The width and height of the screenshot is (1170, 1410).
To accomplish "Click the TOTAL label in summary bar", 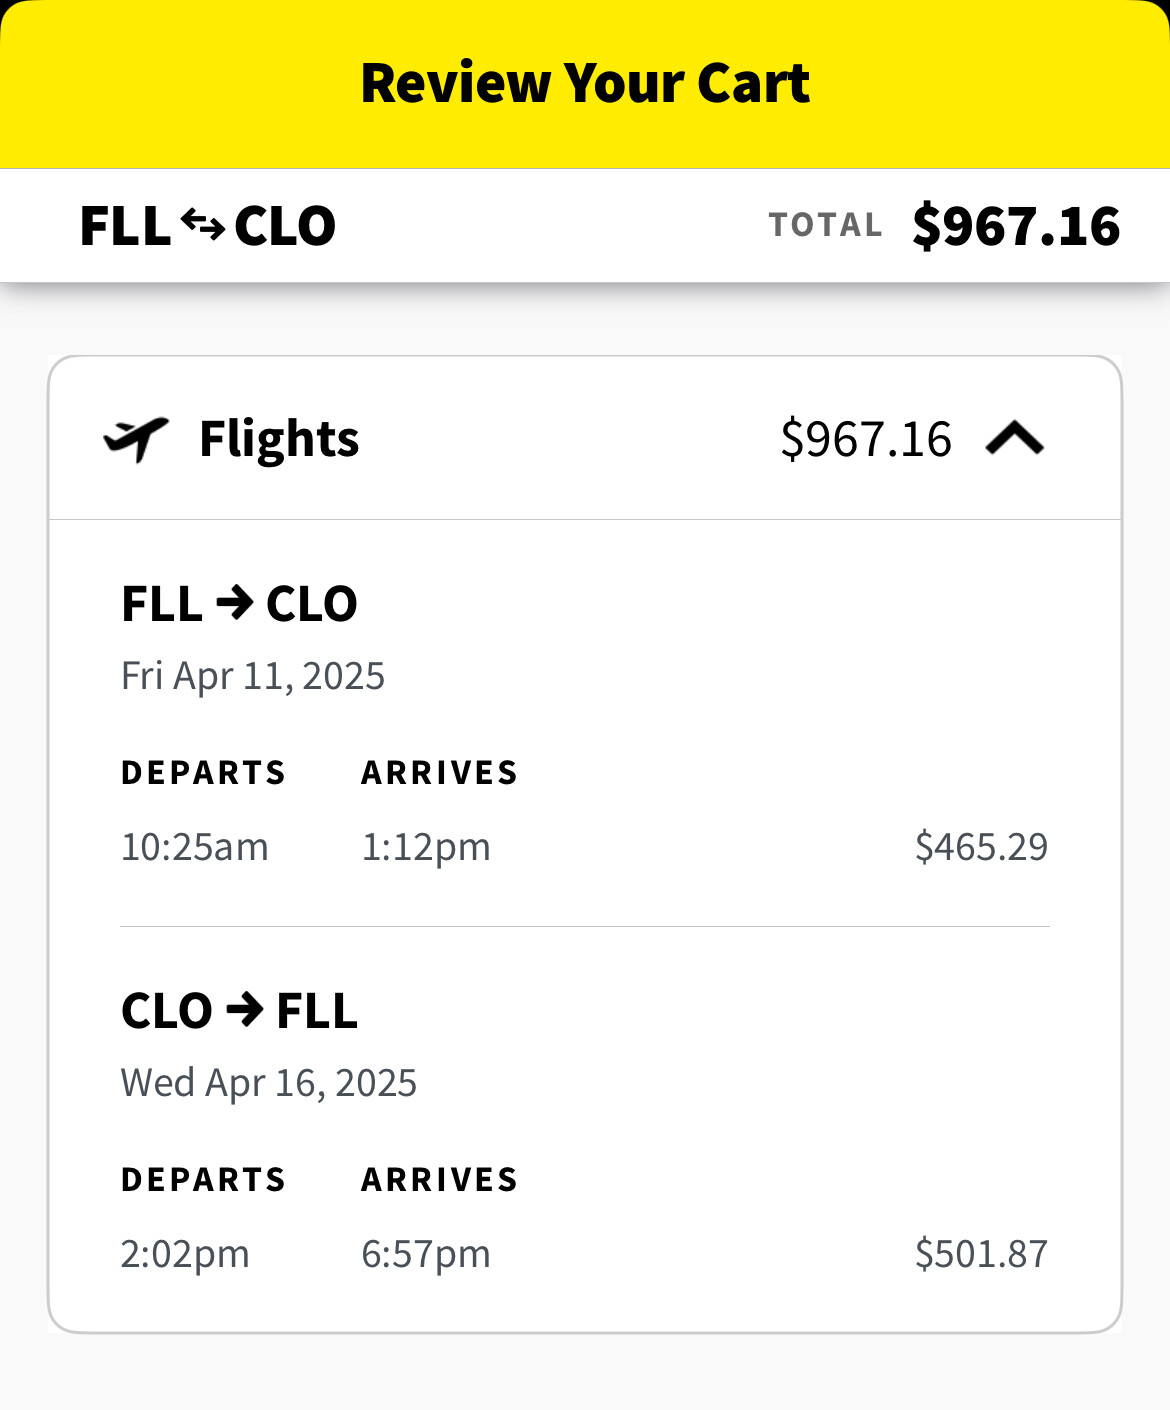I will 825,225.
